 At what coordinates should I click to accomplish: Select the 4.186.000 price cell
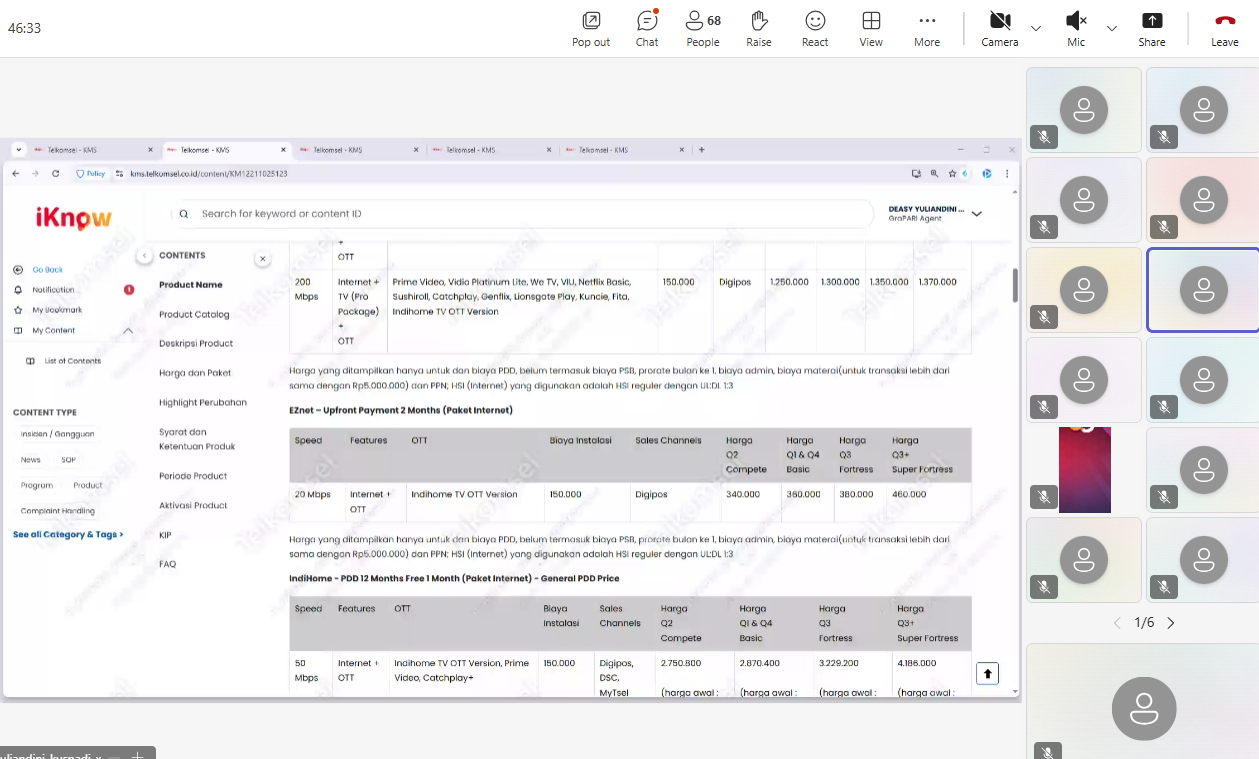pos(917,663)
